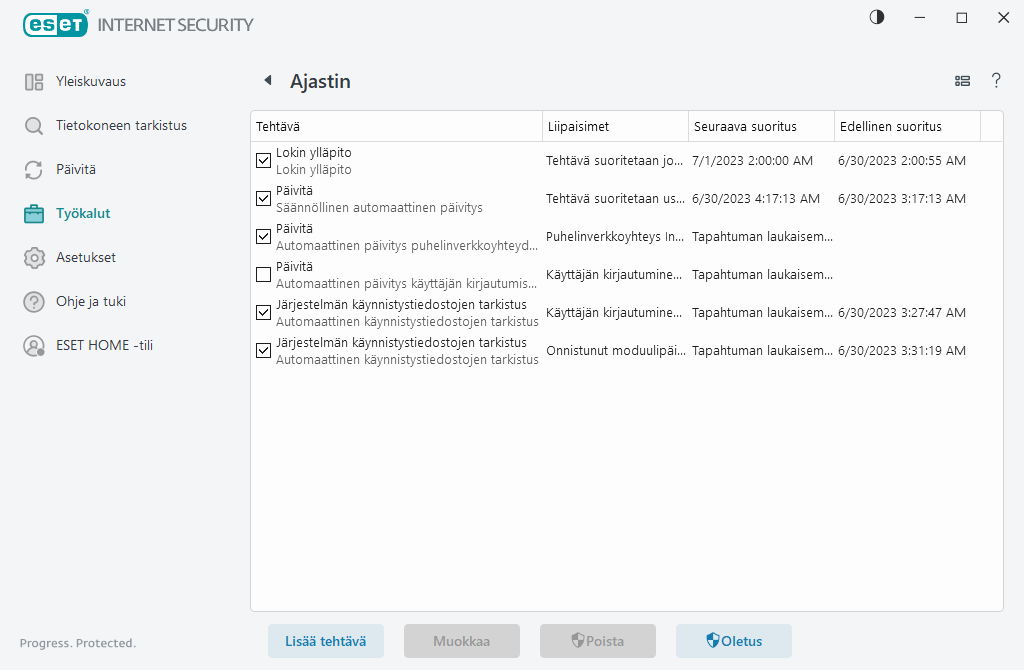Click the Oletus button
This screenshot has width=1024, height=670.
click(x=734, y=641)
